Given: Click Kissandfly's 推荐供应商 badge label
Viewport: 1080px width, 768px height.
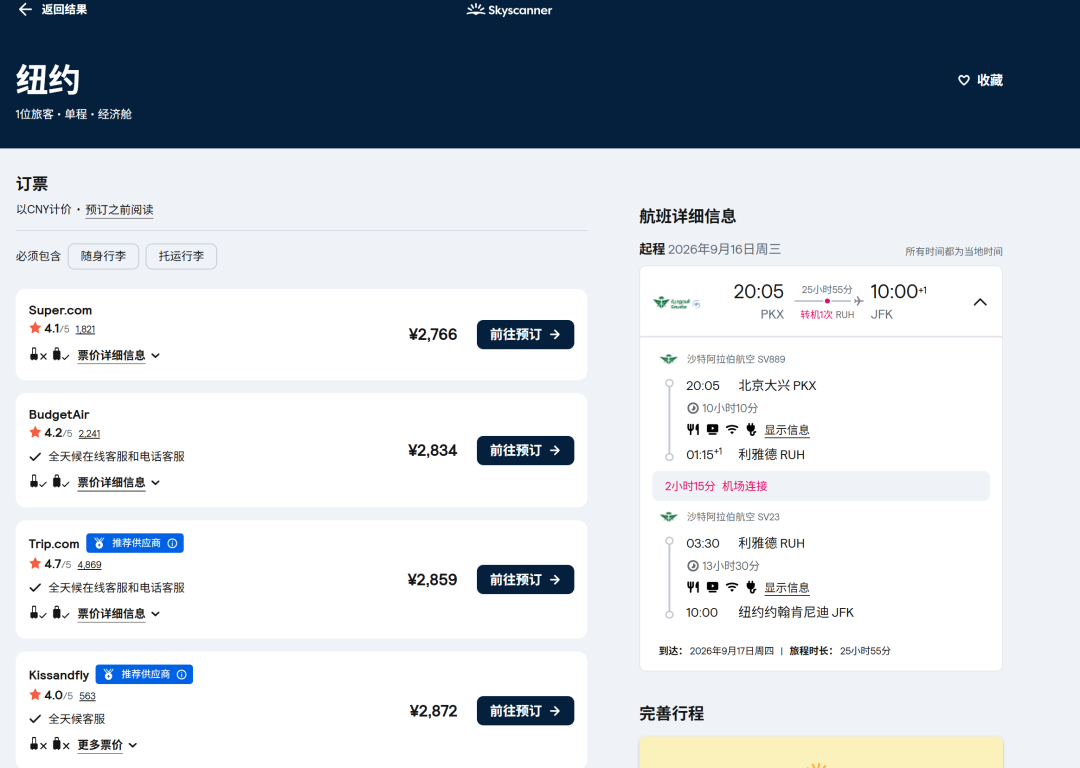Looking at the screenshot, I should [x=146, y=674].
